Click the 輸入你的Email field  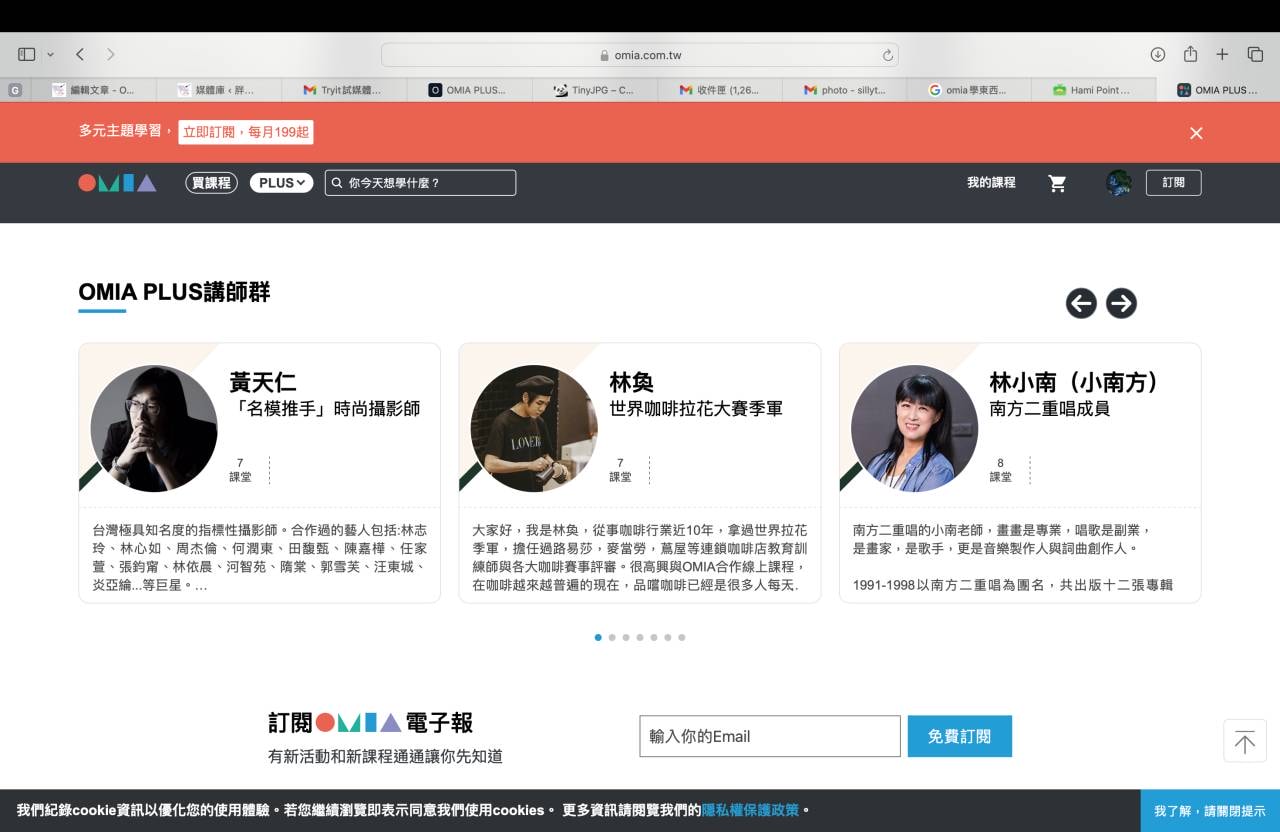(x=770, y=736)
